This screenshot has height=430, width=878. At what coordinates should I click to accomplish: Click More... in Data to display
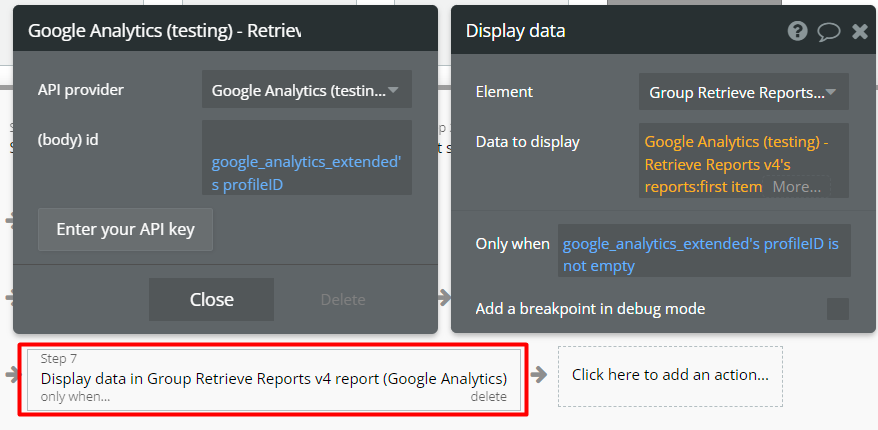coord(797,187)
